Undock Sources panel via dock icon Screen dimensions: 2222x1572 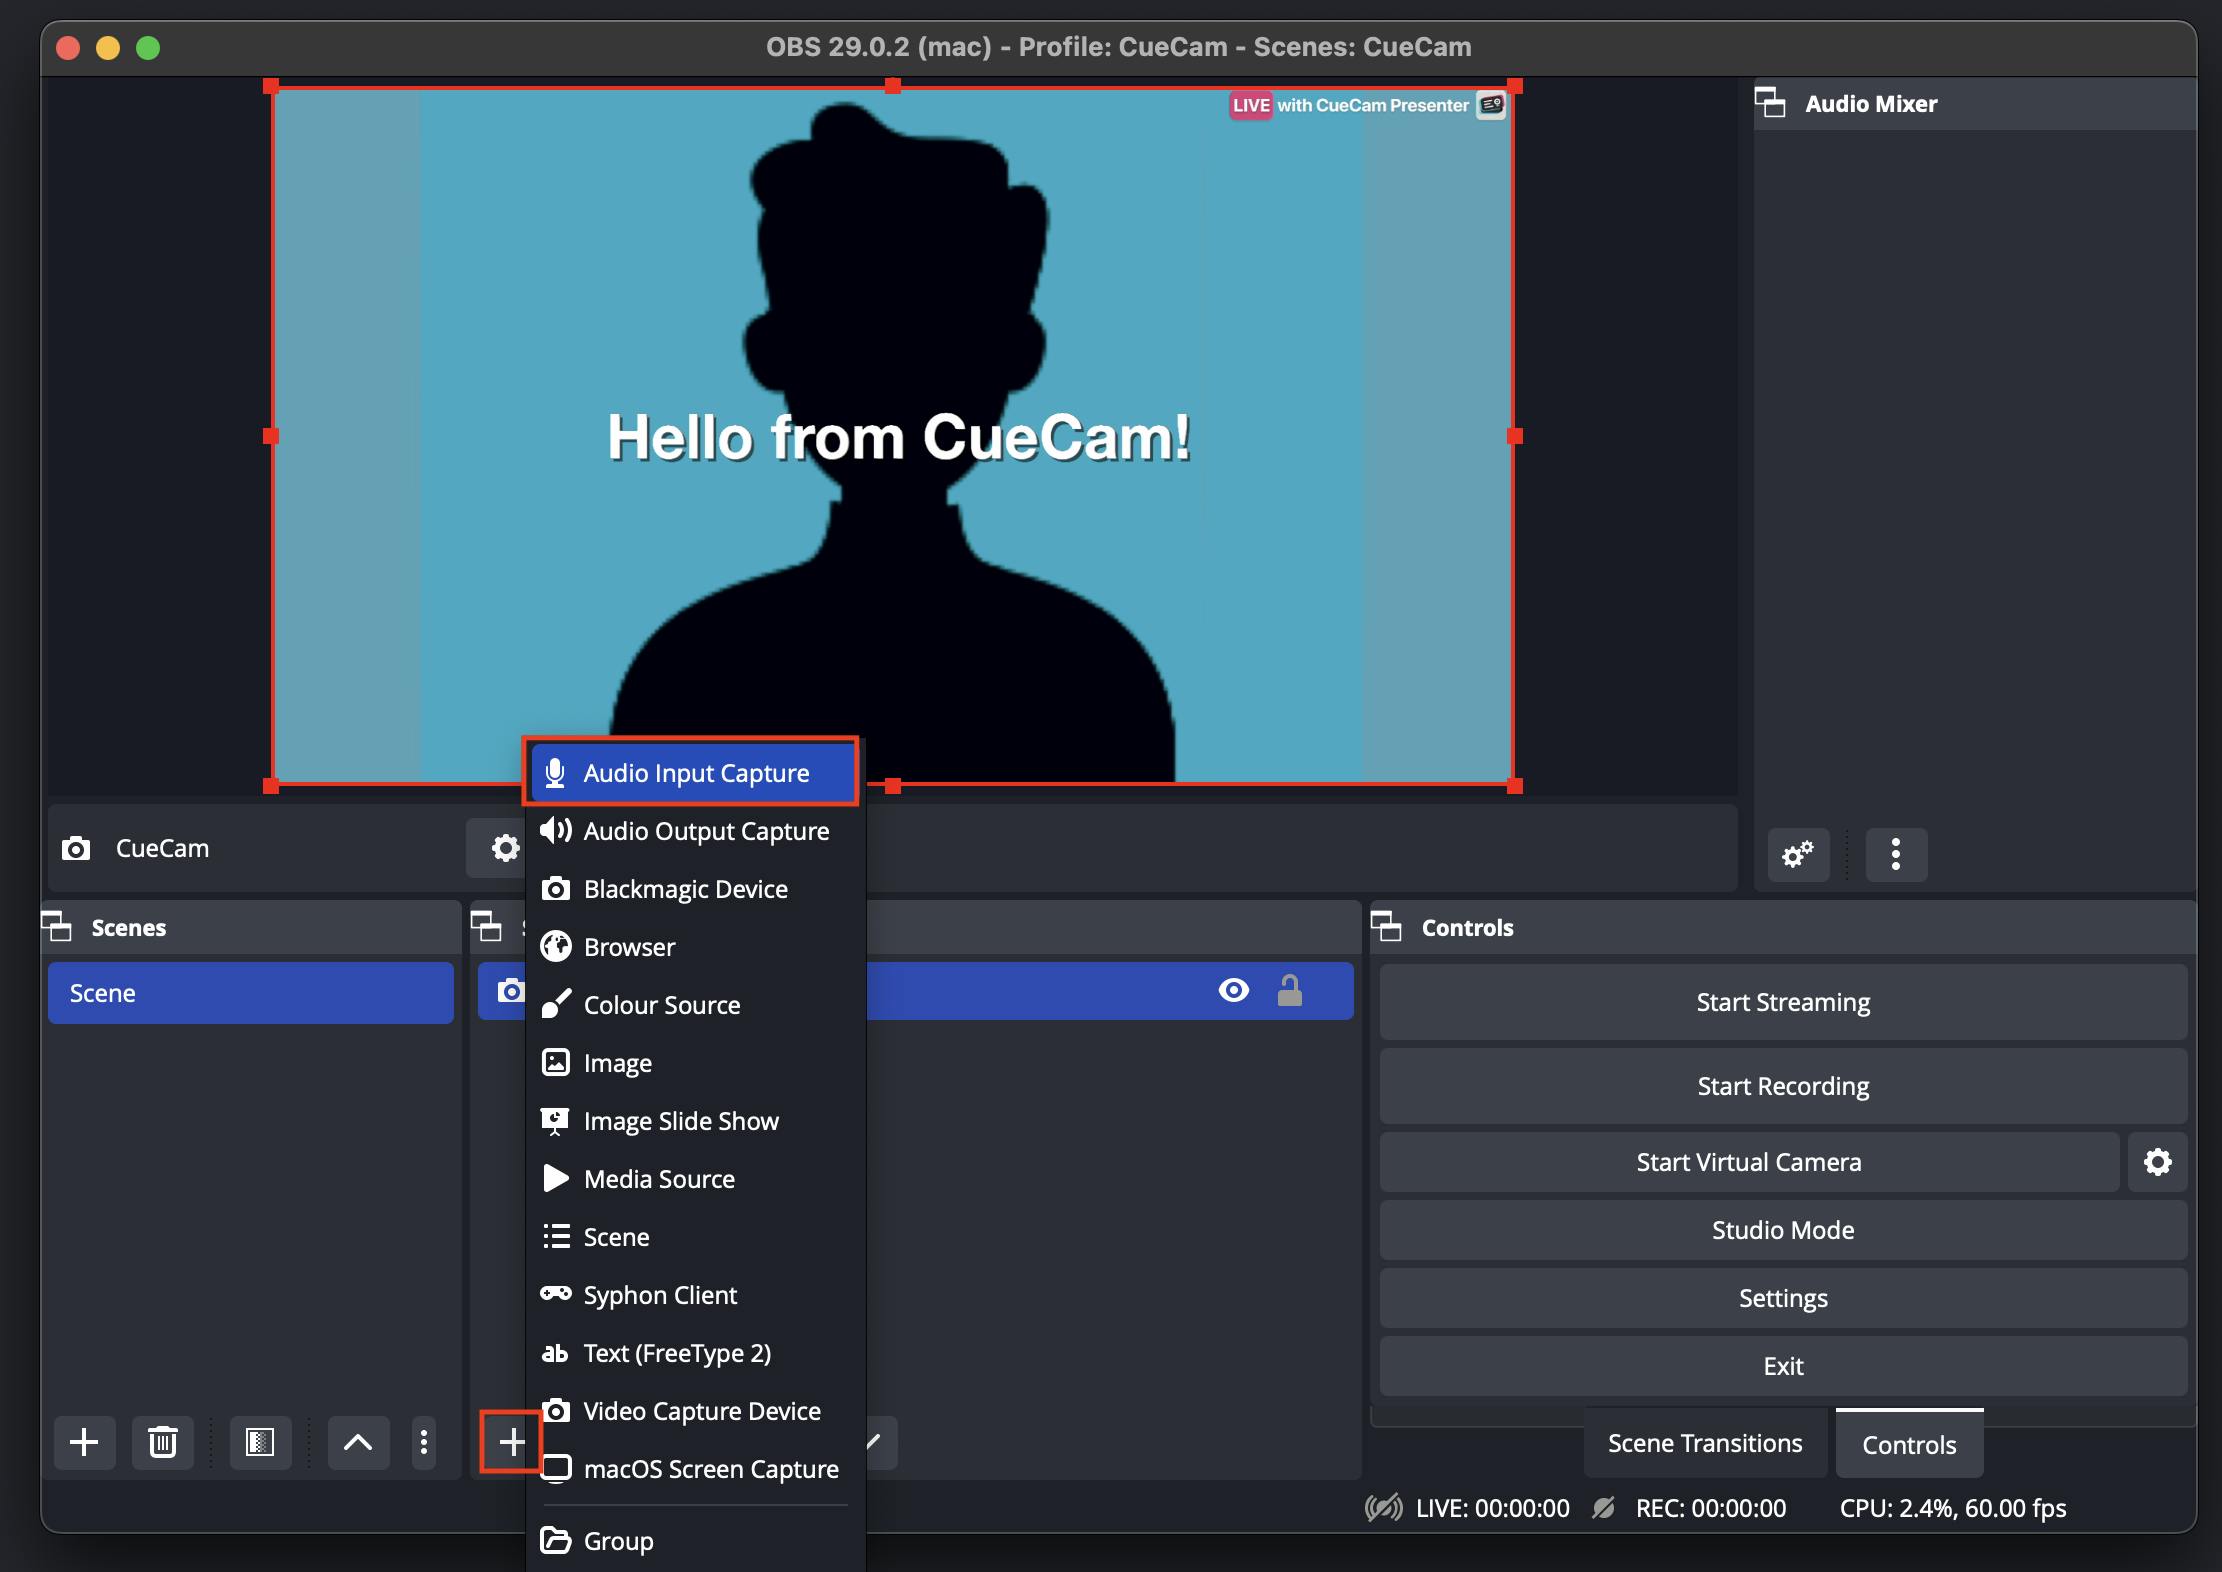coord(486,926)
